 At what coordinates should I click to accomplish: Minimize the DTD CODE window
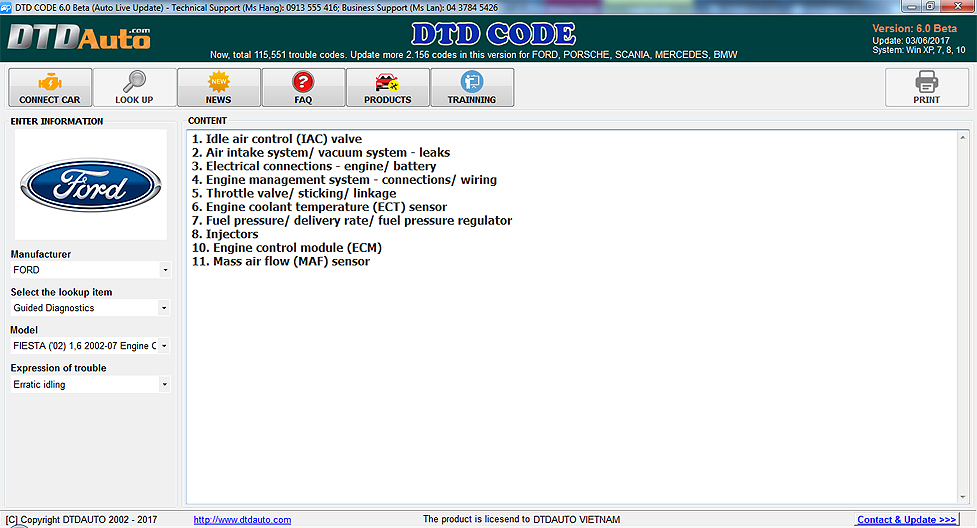point(912,6)
